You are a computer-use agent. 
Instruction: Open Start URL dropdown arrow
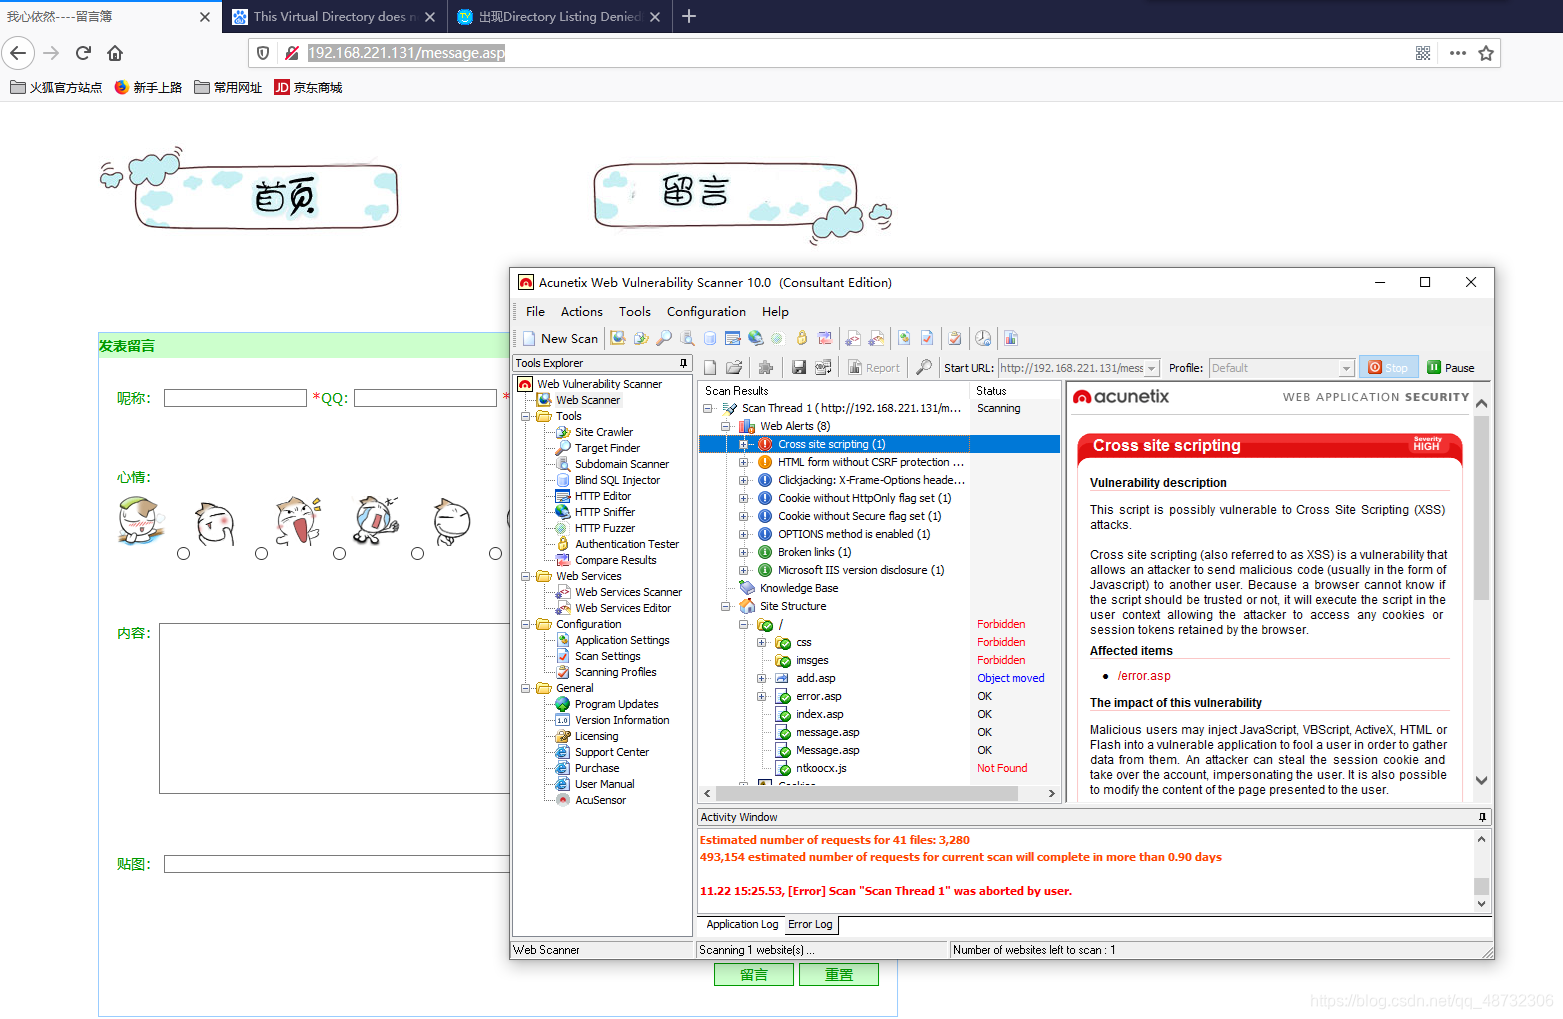tap(1152, 368)
